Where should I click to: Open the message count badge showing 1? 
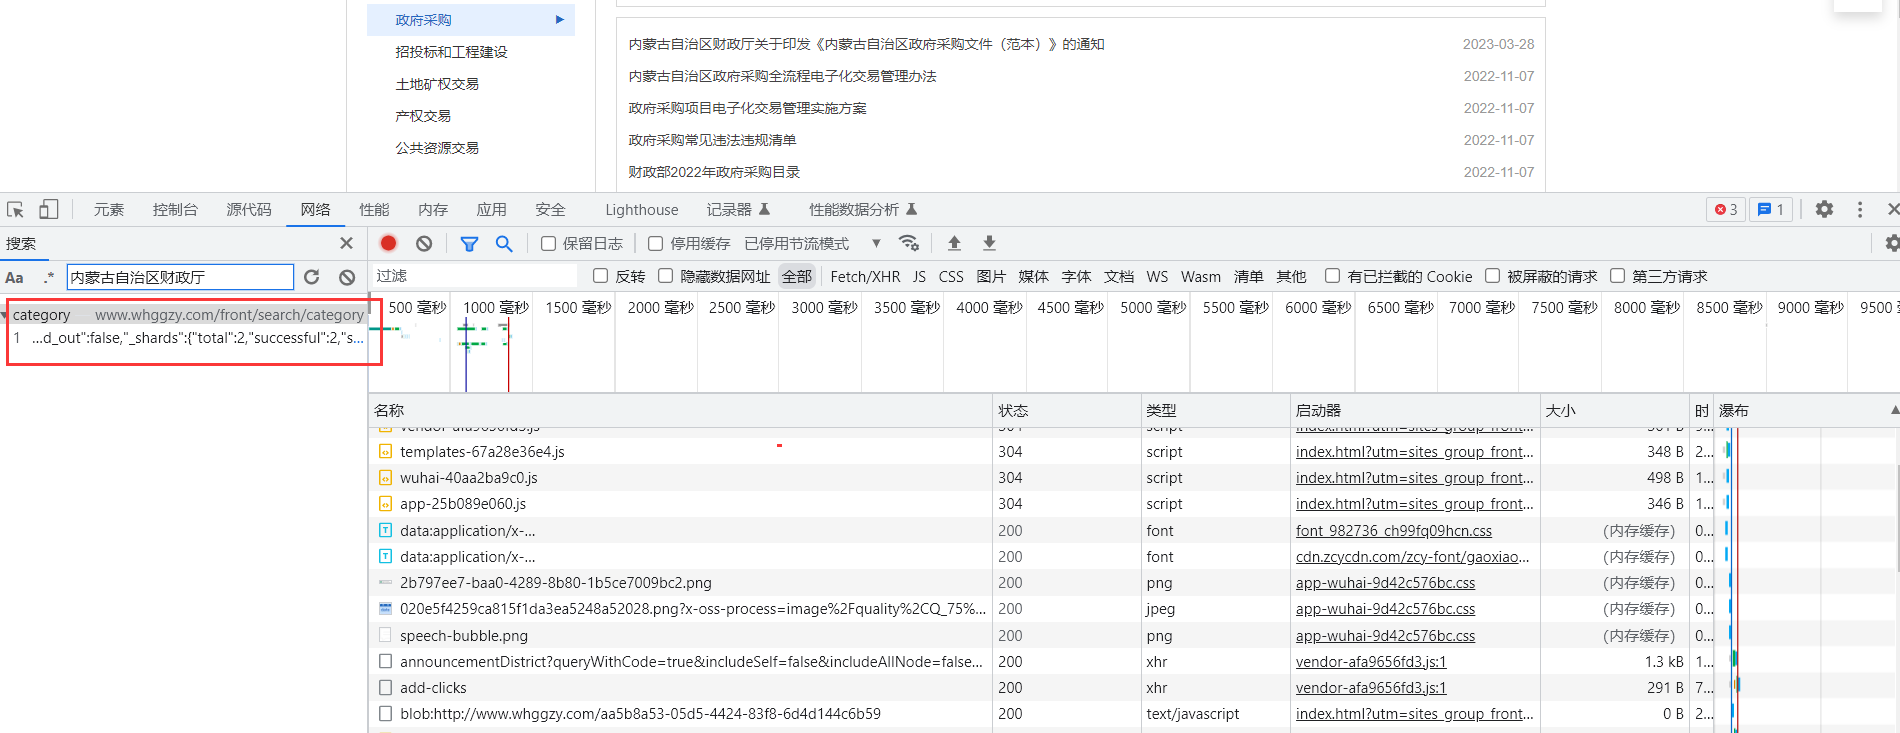click(1771, 209)
